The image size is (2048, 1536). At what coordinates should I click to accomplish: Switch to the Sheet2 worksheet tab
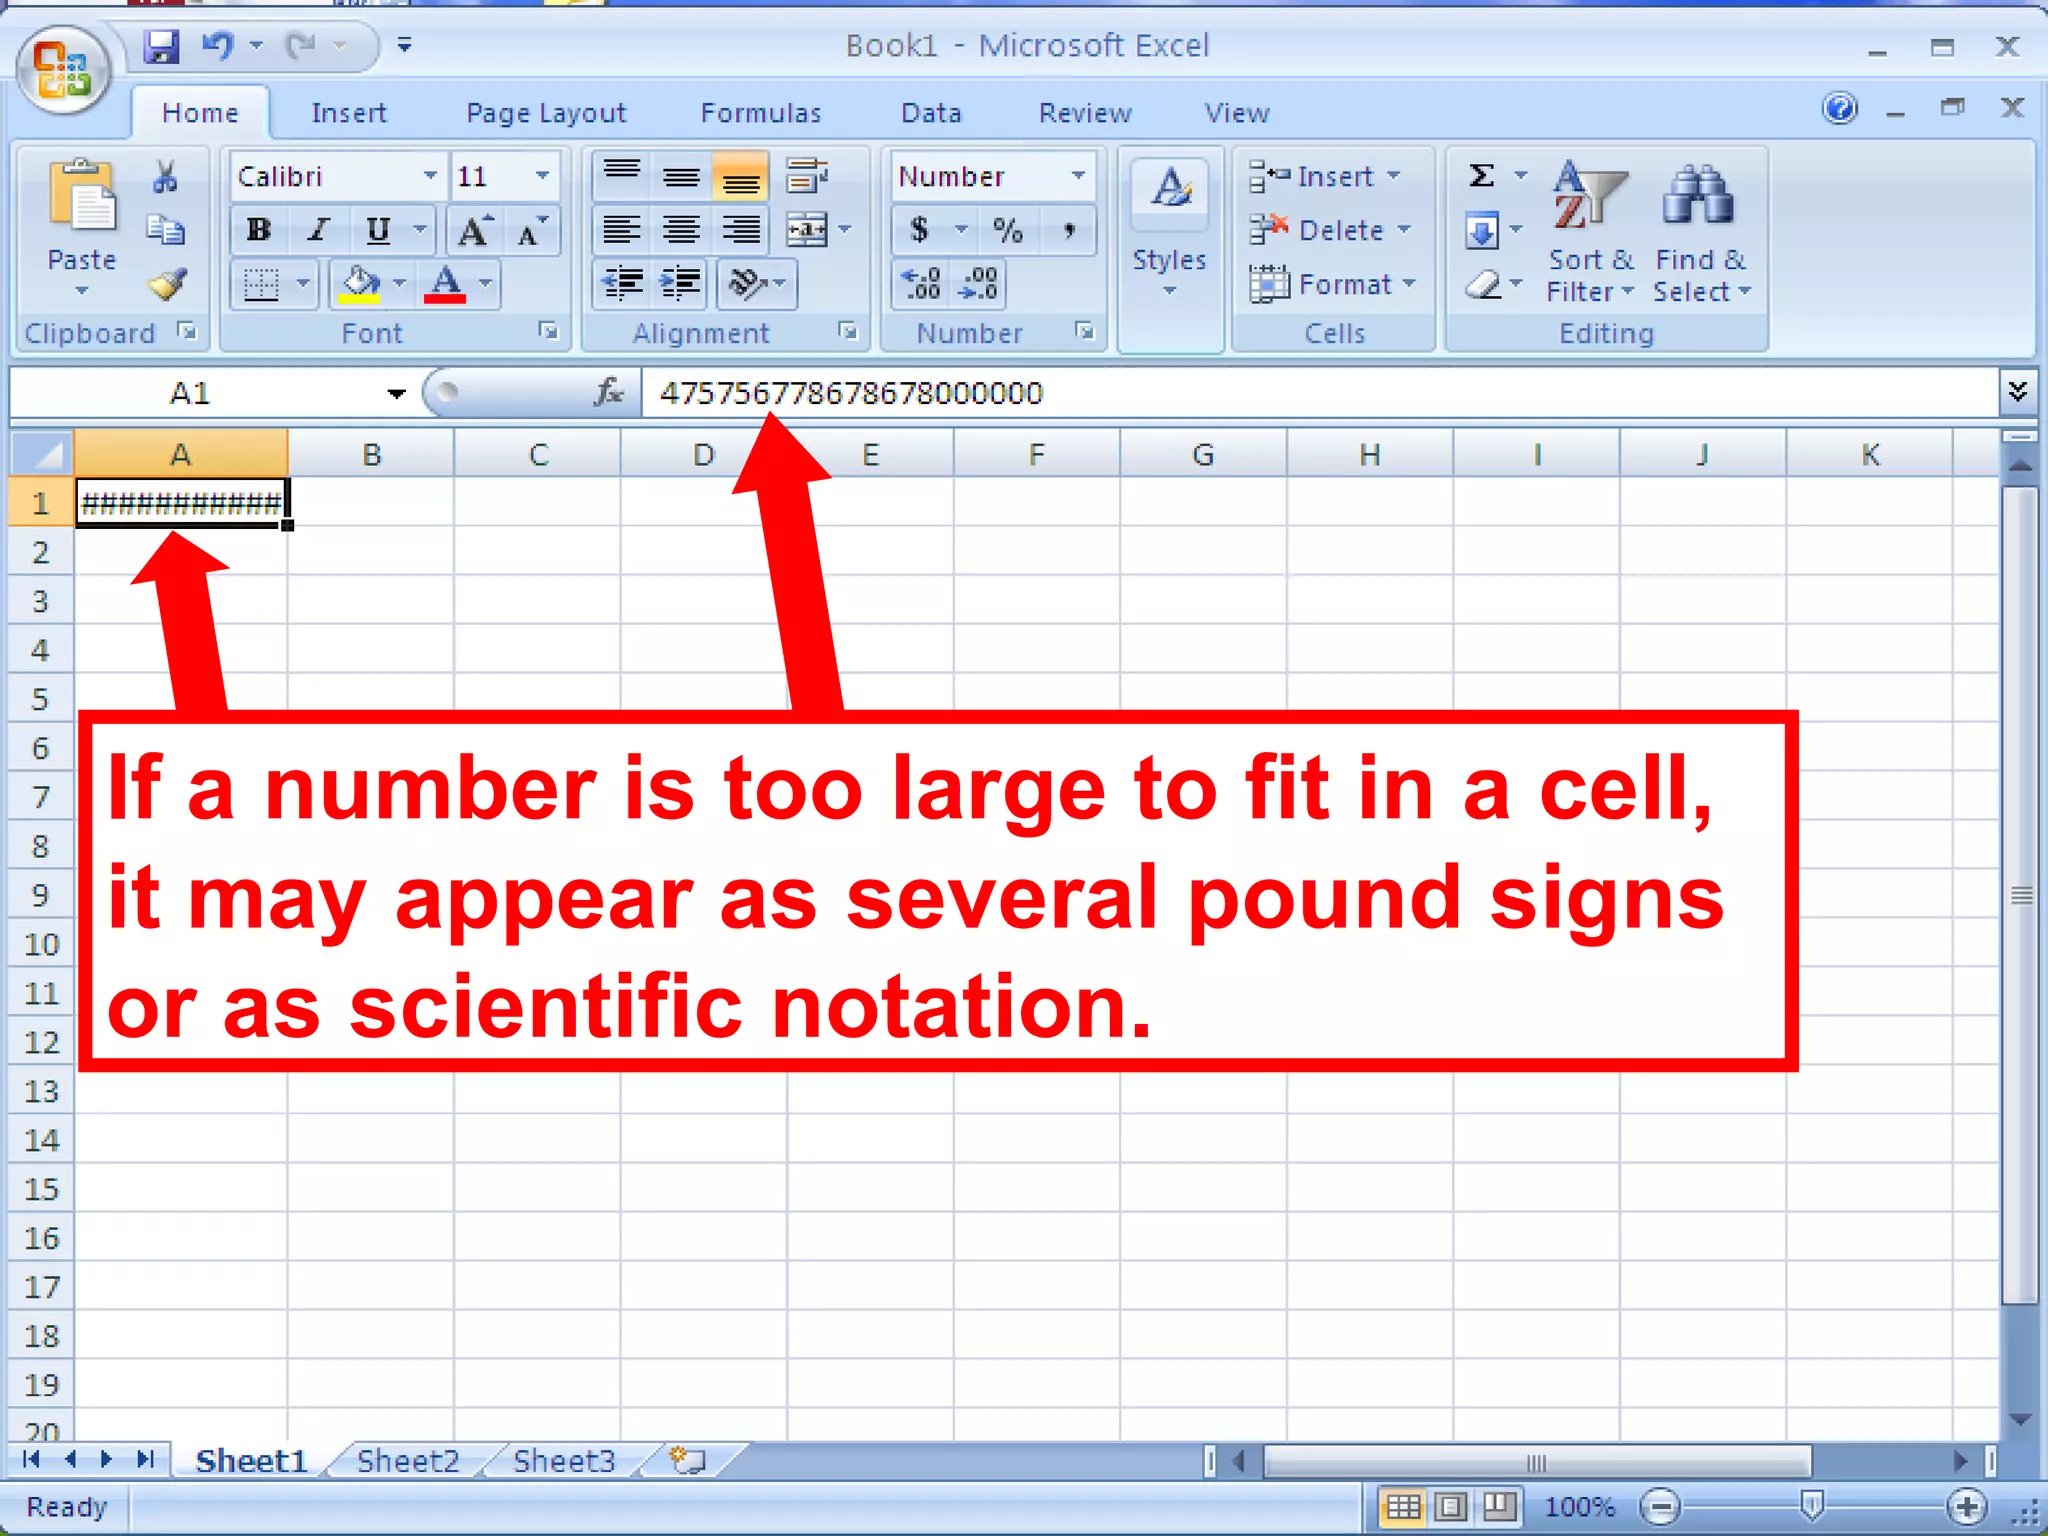point(408,1461)
